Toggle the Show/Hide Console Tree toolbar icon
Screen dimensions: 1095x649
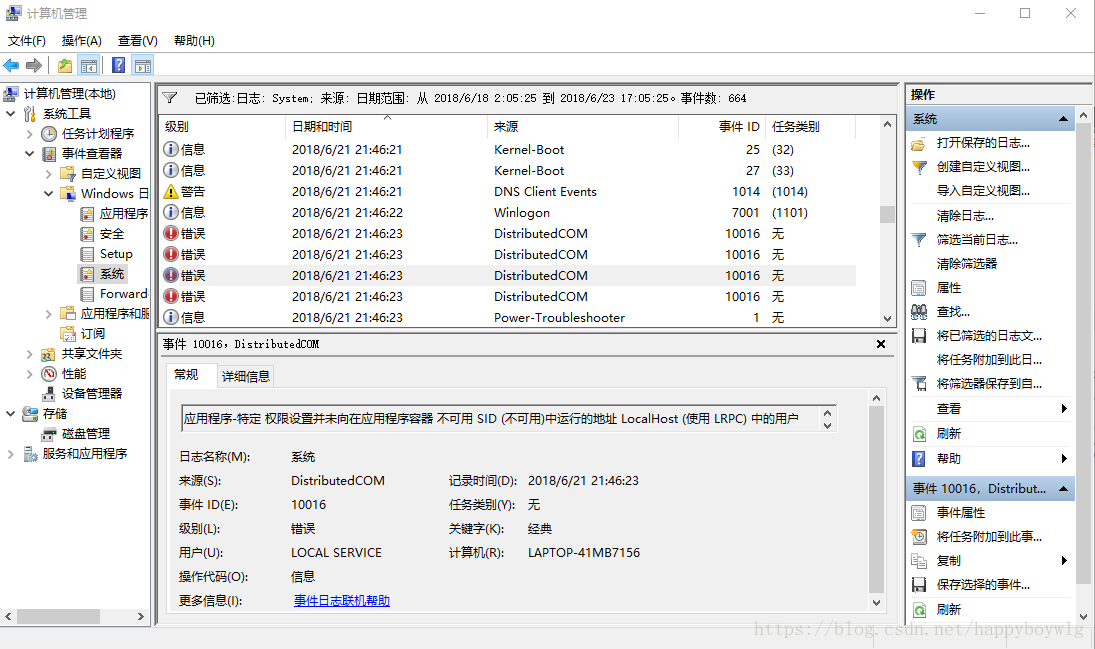click(x=89, y=66)
